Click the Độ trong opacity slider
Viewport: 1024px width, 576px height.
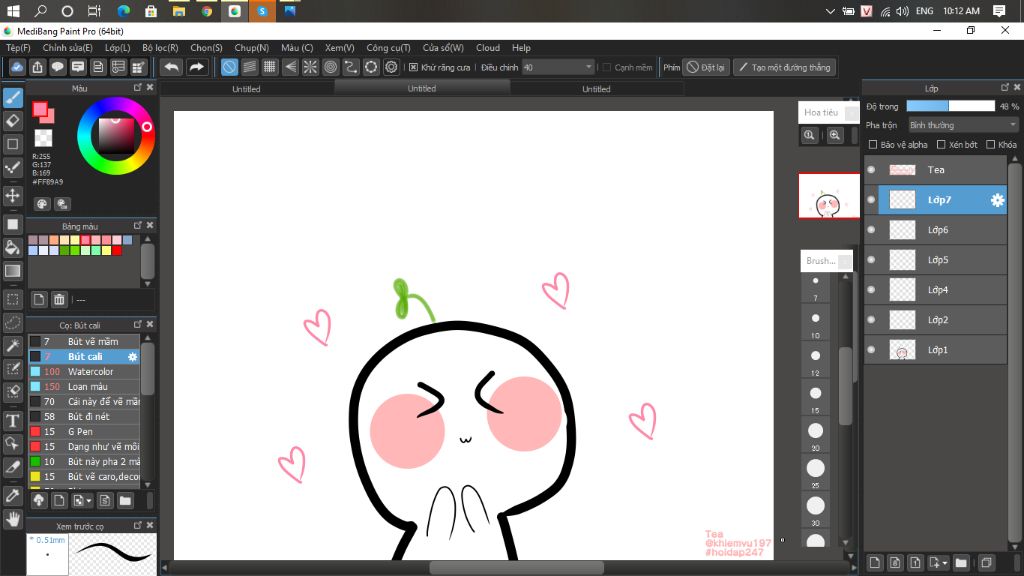point(950,106)
